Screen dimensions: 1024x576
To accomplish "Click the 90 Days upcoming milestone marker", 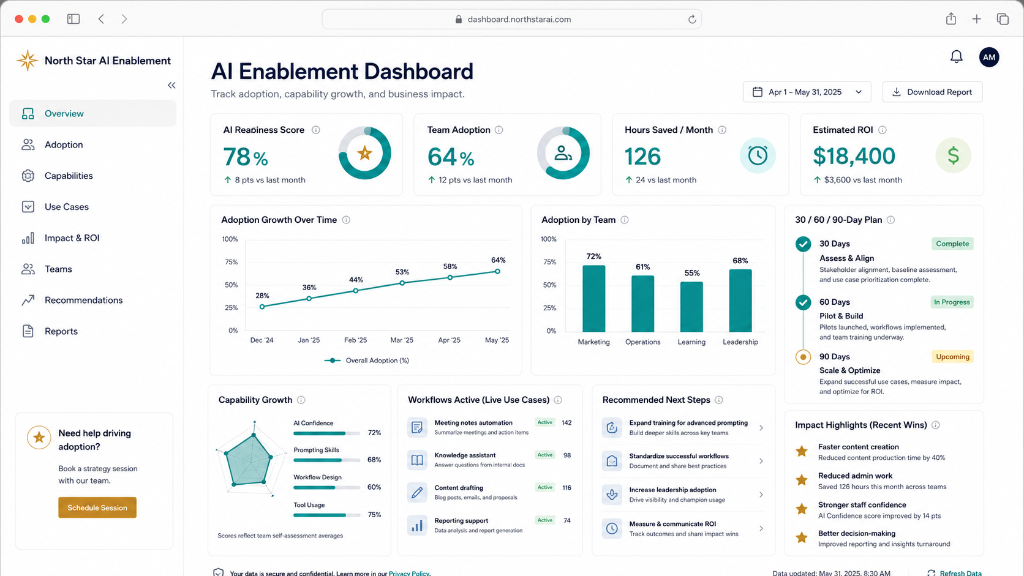I will coord(803,357).
